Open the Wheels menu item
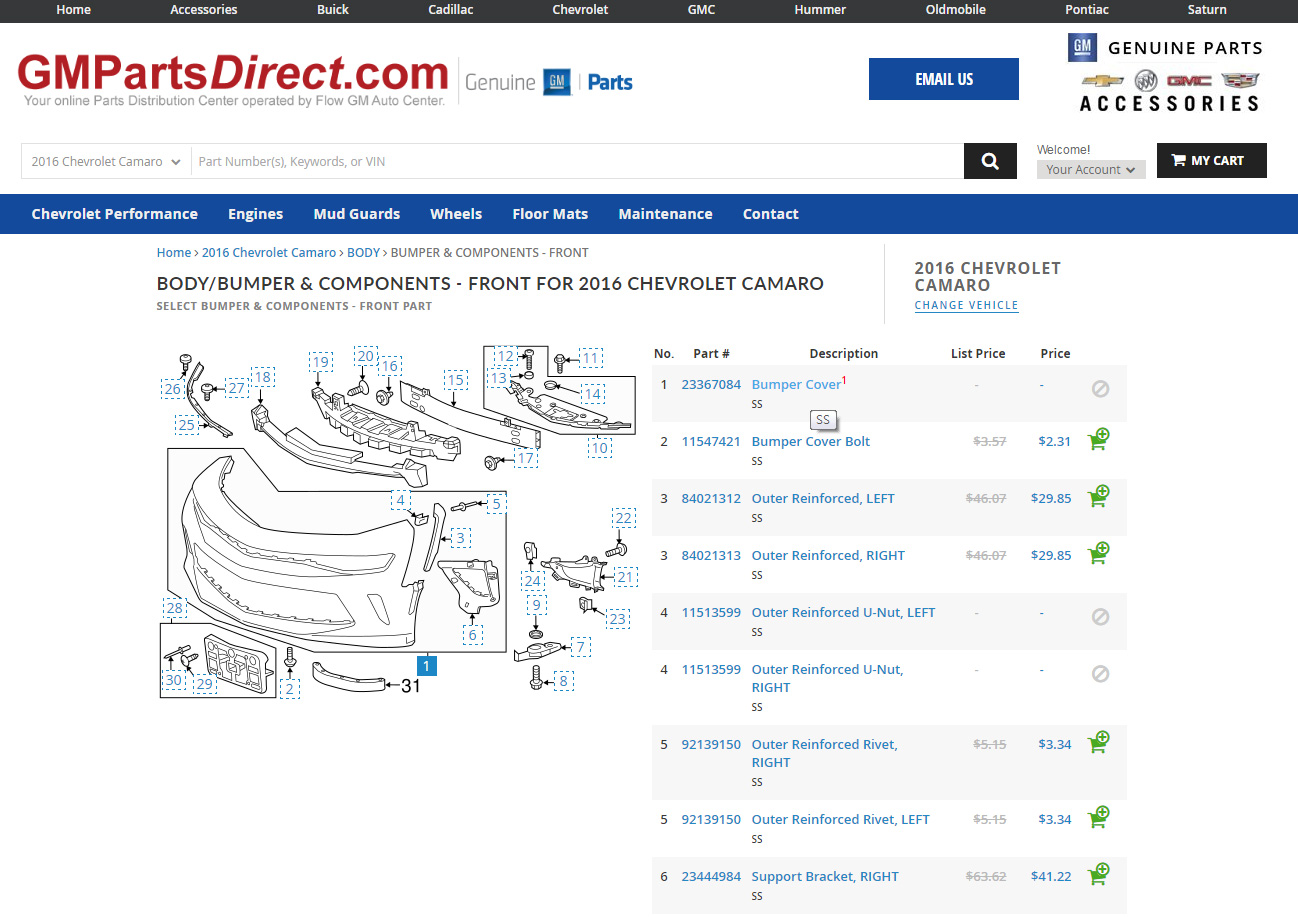 click(456, 214)
